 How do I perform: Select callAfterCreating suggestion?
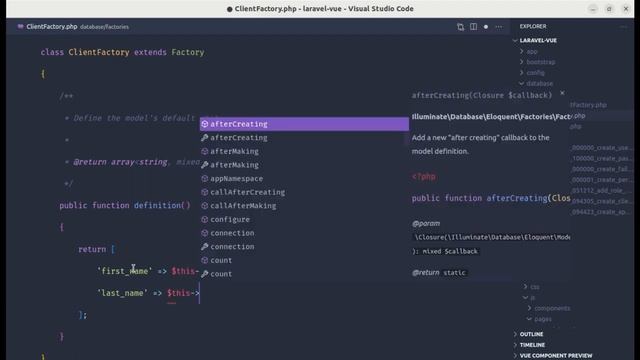304,192
